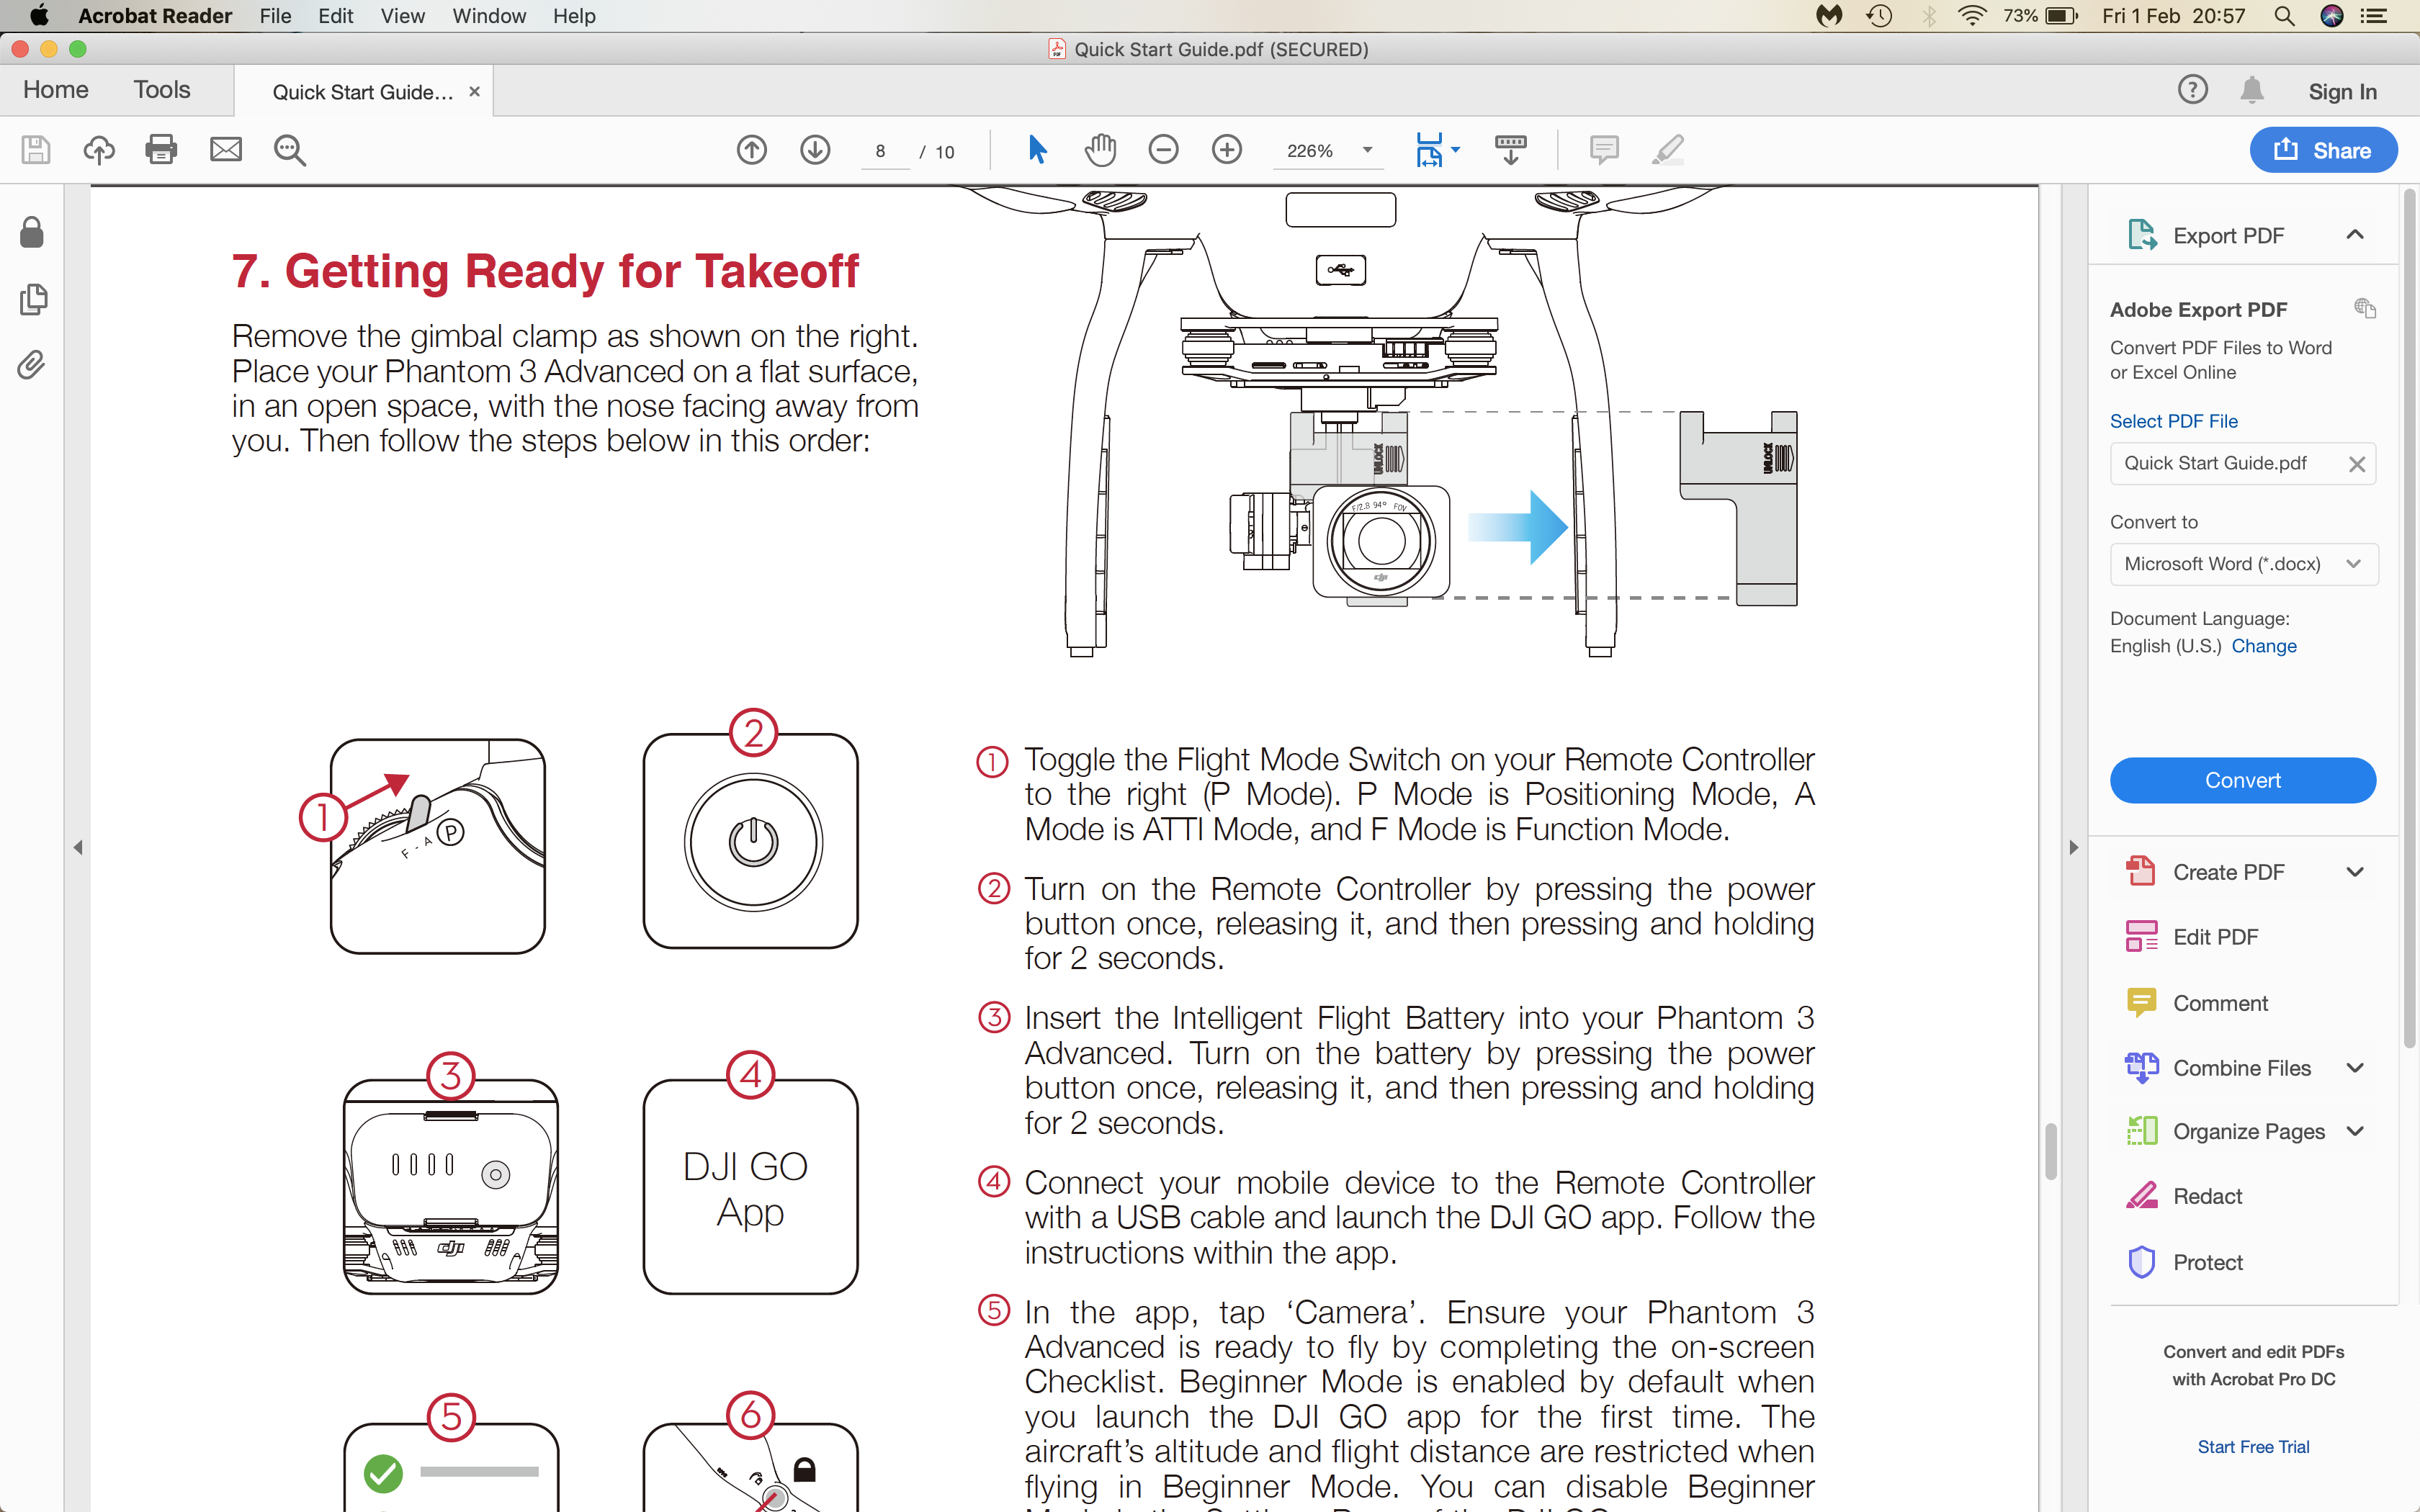Viewport: 2420px width, 1512px height.
Task: Print the document using printer icon
Action: pyautogui.click(x=161, y=150)
